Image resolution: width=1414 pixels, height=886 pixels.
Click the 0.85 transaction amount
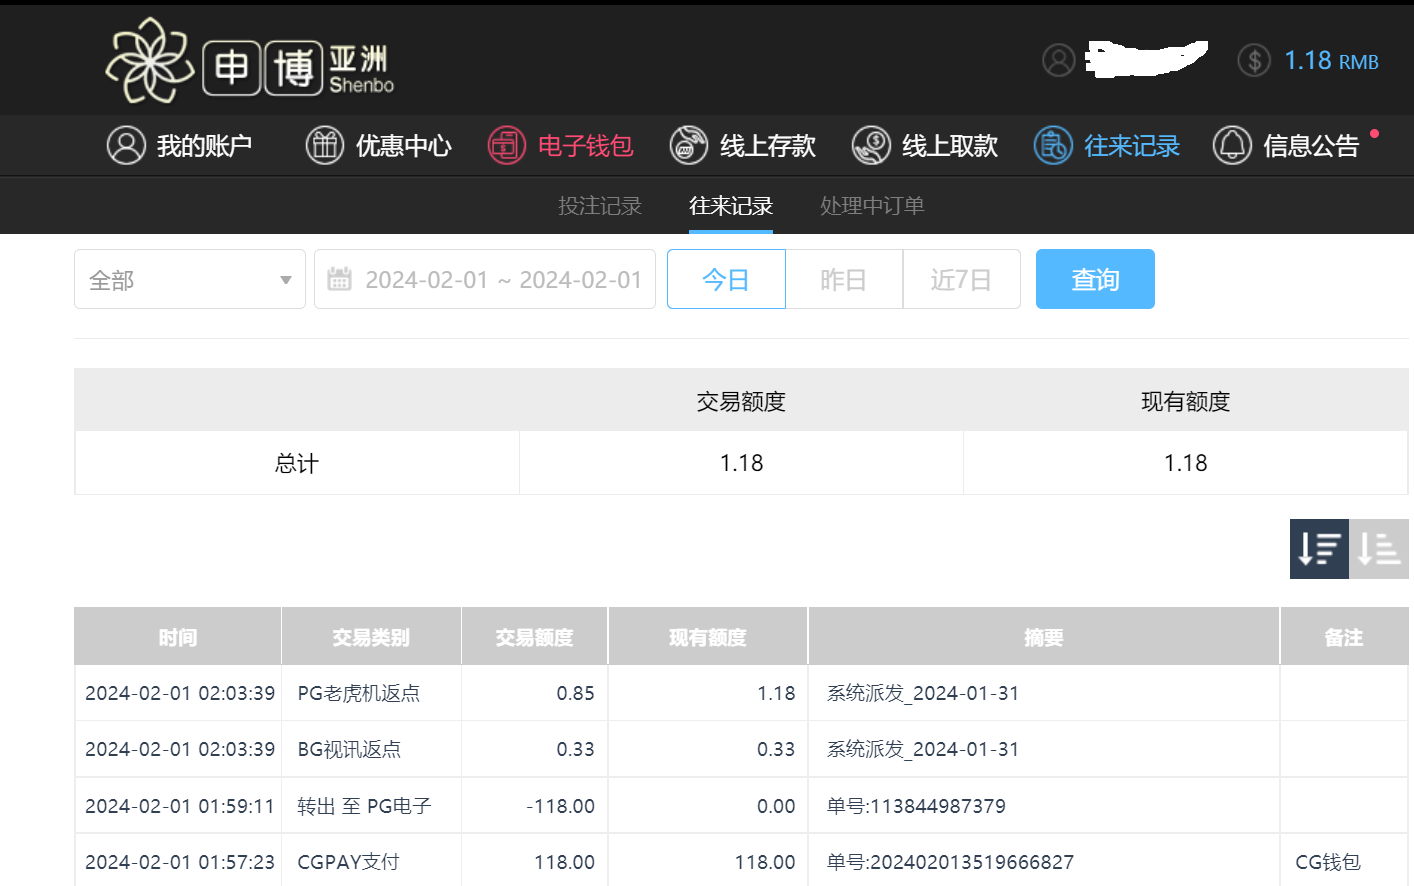click(x=576, y=693)
